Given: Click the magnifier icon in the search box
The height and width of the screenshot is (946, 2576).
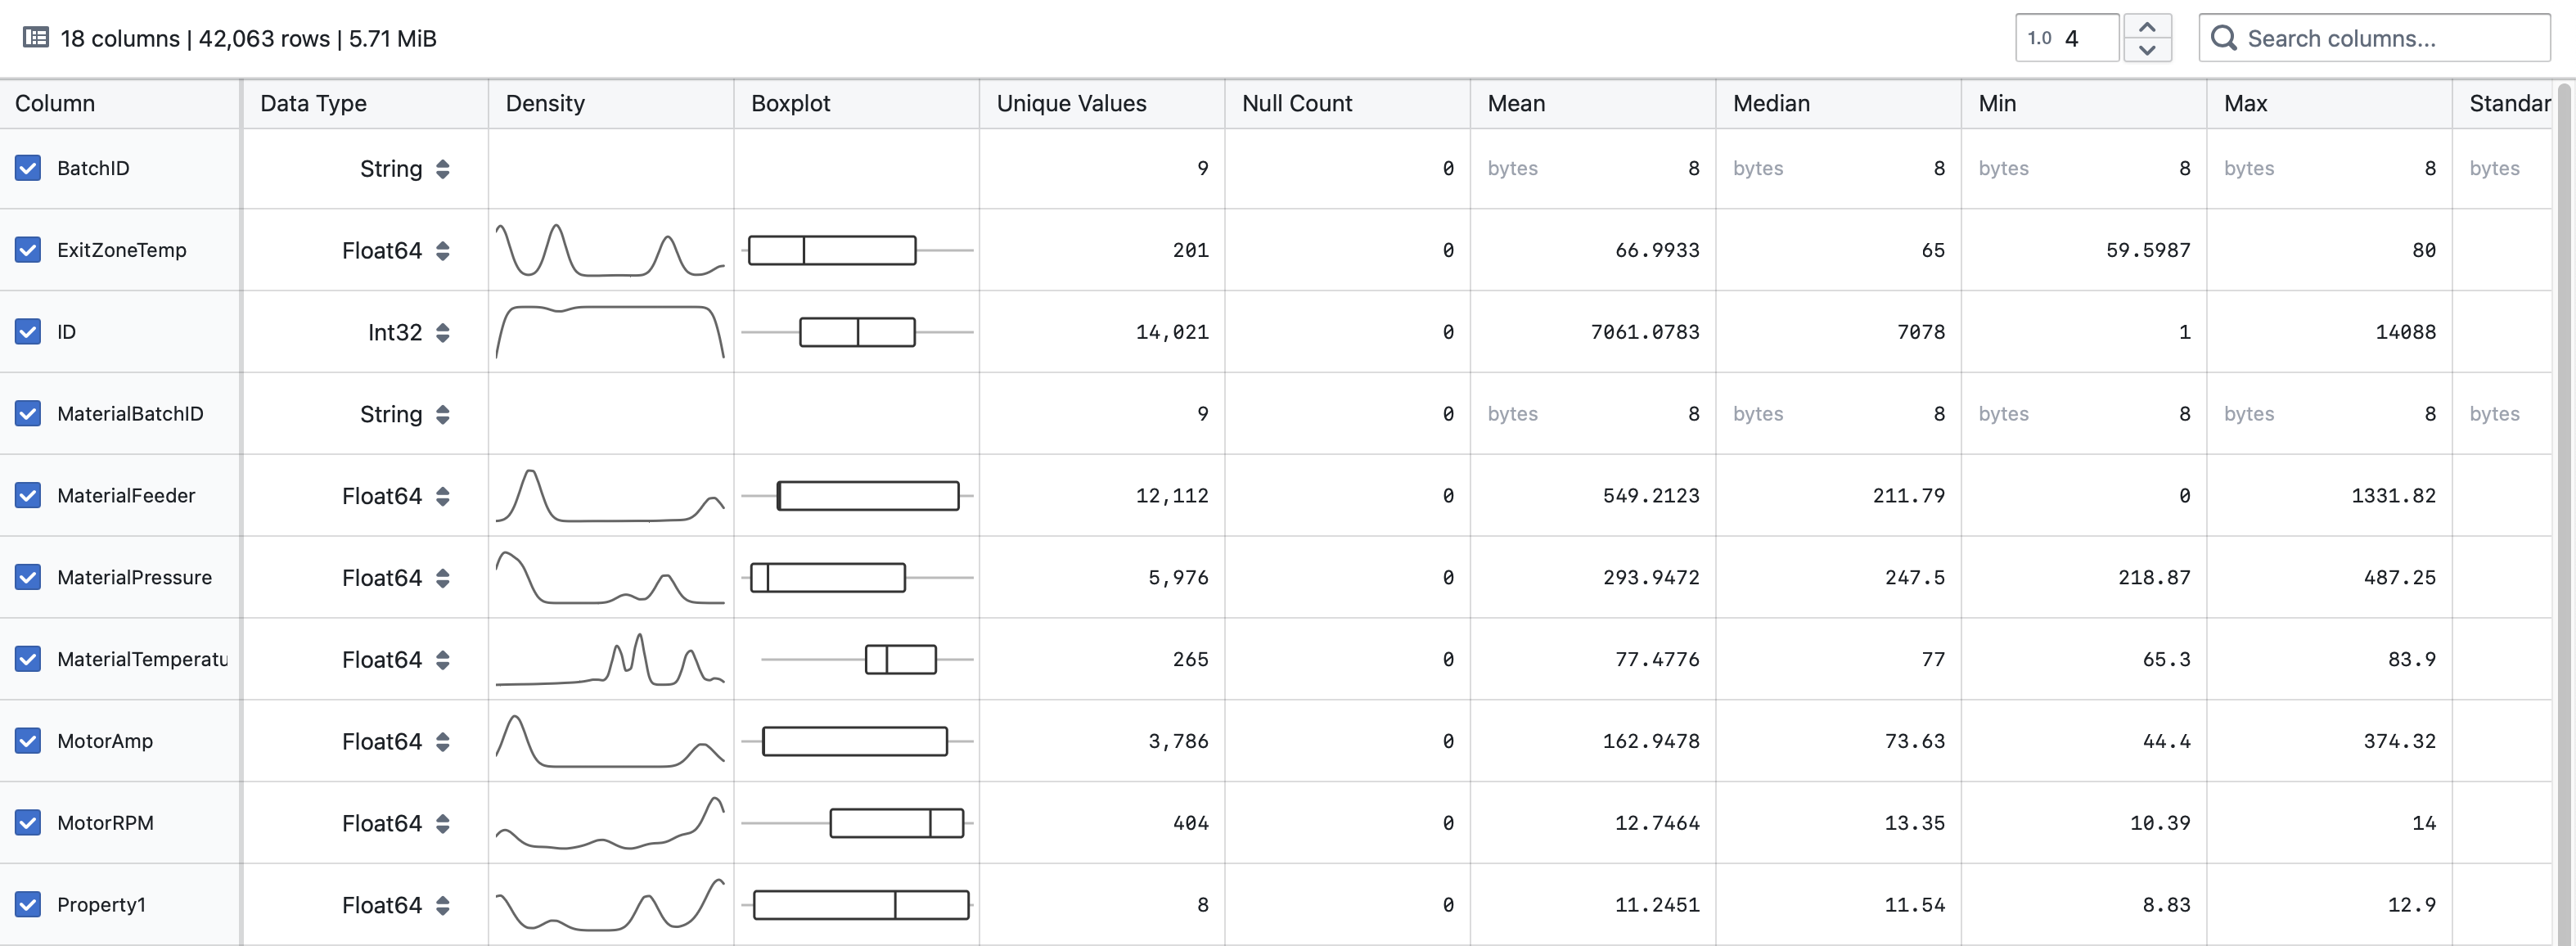Looking at the screenshot, I should [2225, 37].
